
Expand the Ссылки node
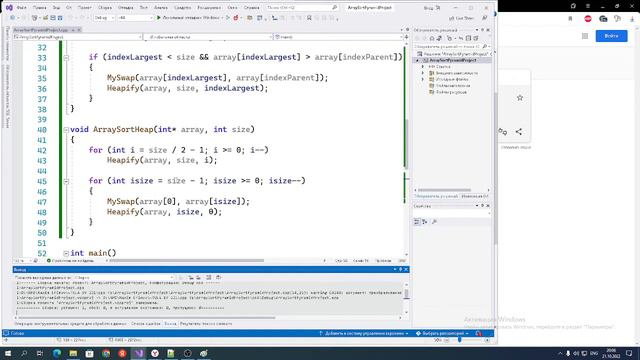click(x=423, y=67)
